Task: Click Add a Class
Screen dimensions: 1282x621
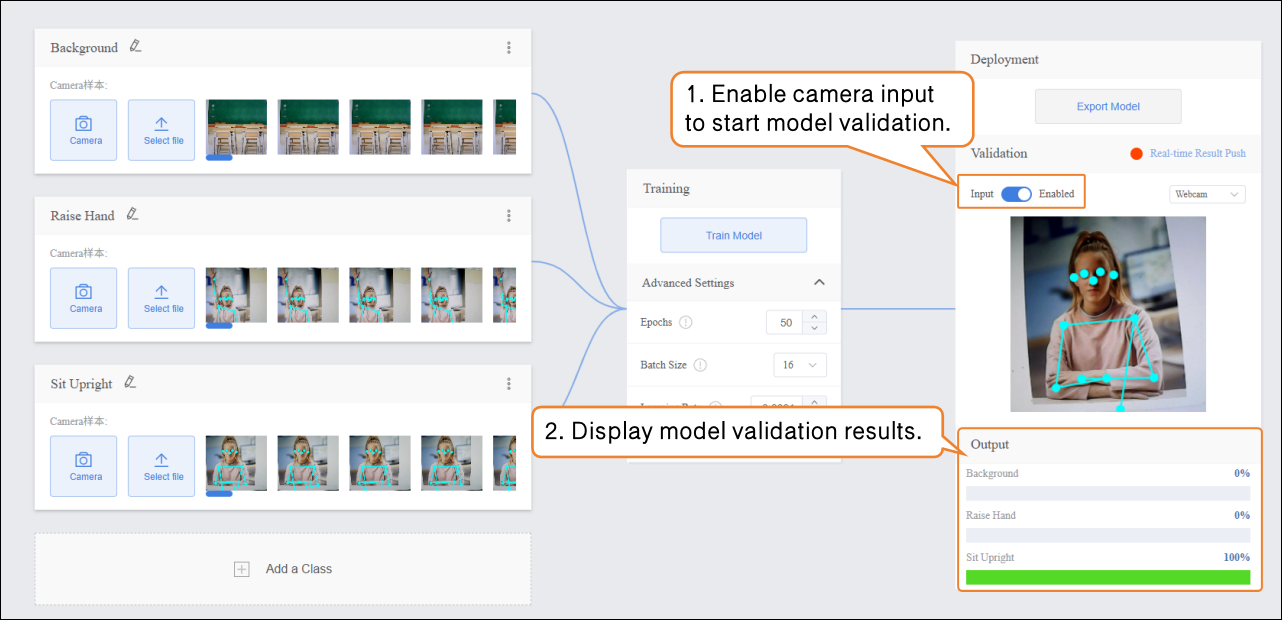Action: point(284,569)
